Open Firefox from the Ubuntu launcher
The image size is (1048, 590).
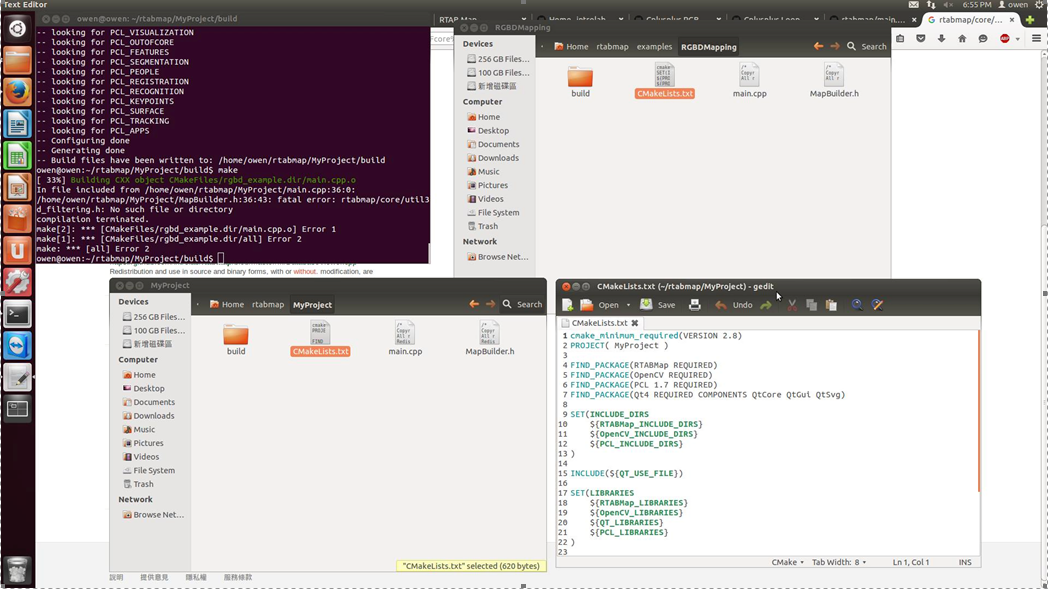click(17, 92)
